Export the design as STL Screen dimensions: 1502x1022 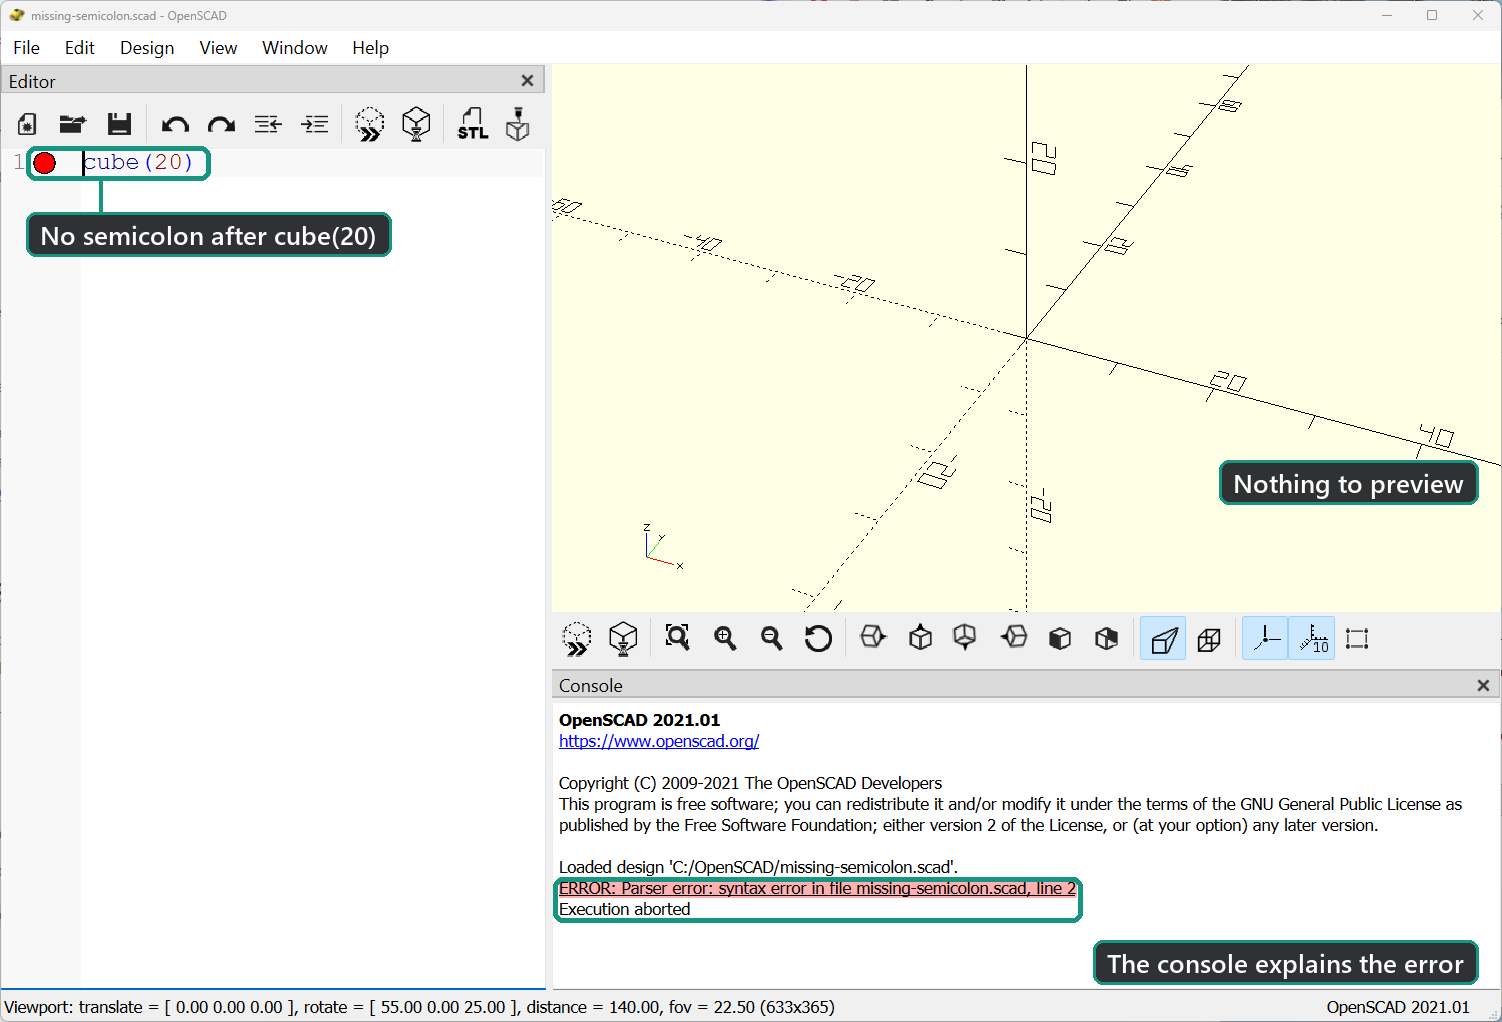[473, 124]
